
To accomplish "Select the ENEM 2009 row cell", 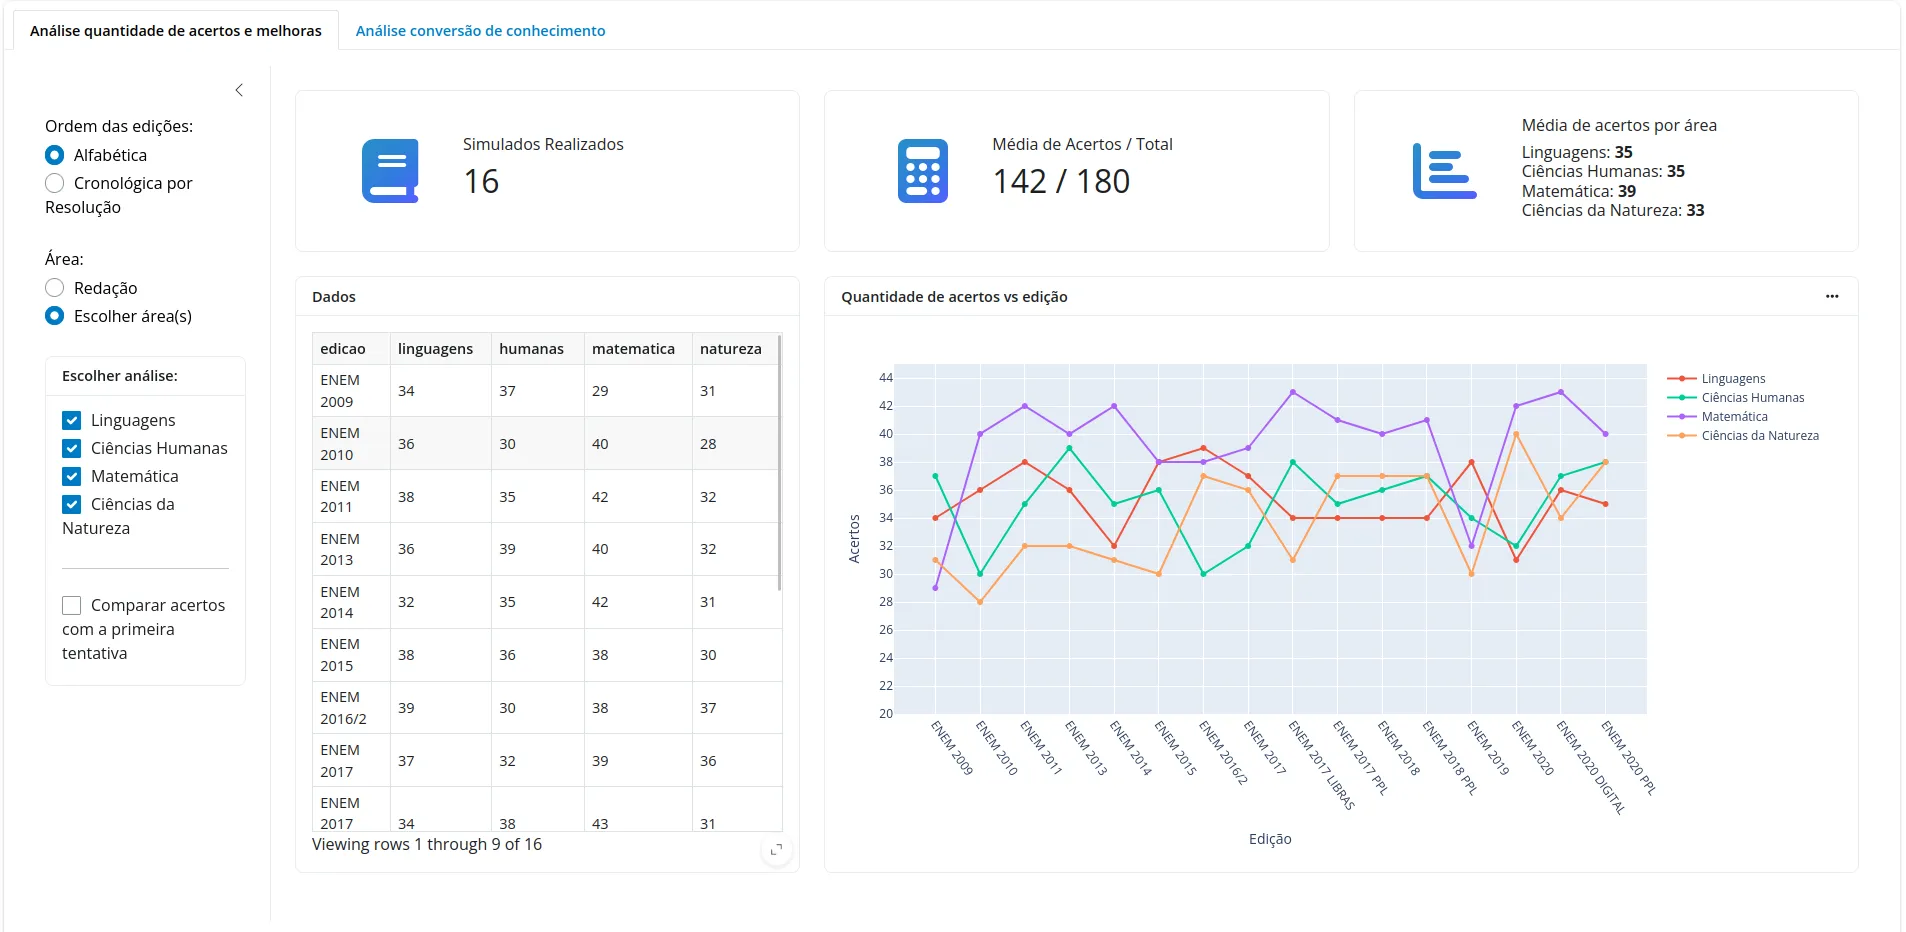I will [351, 391].
